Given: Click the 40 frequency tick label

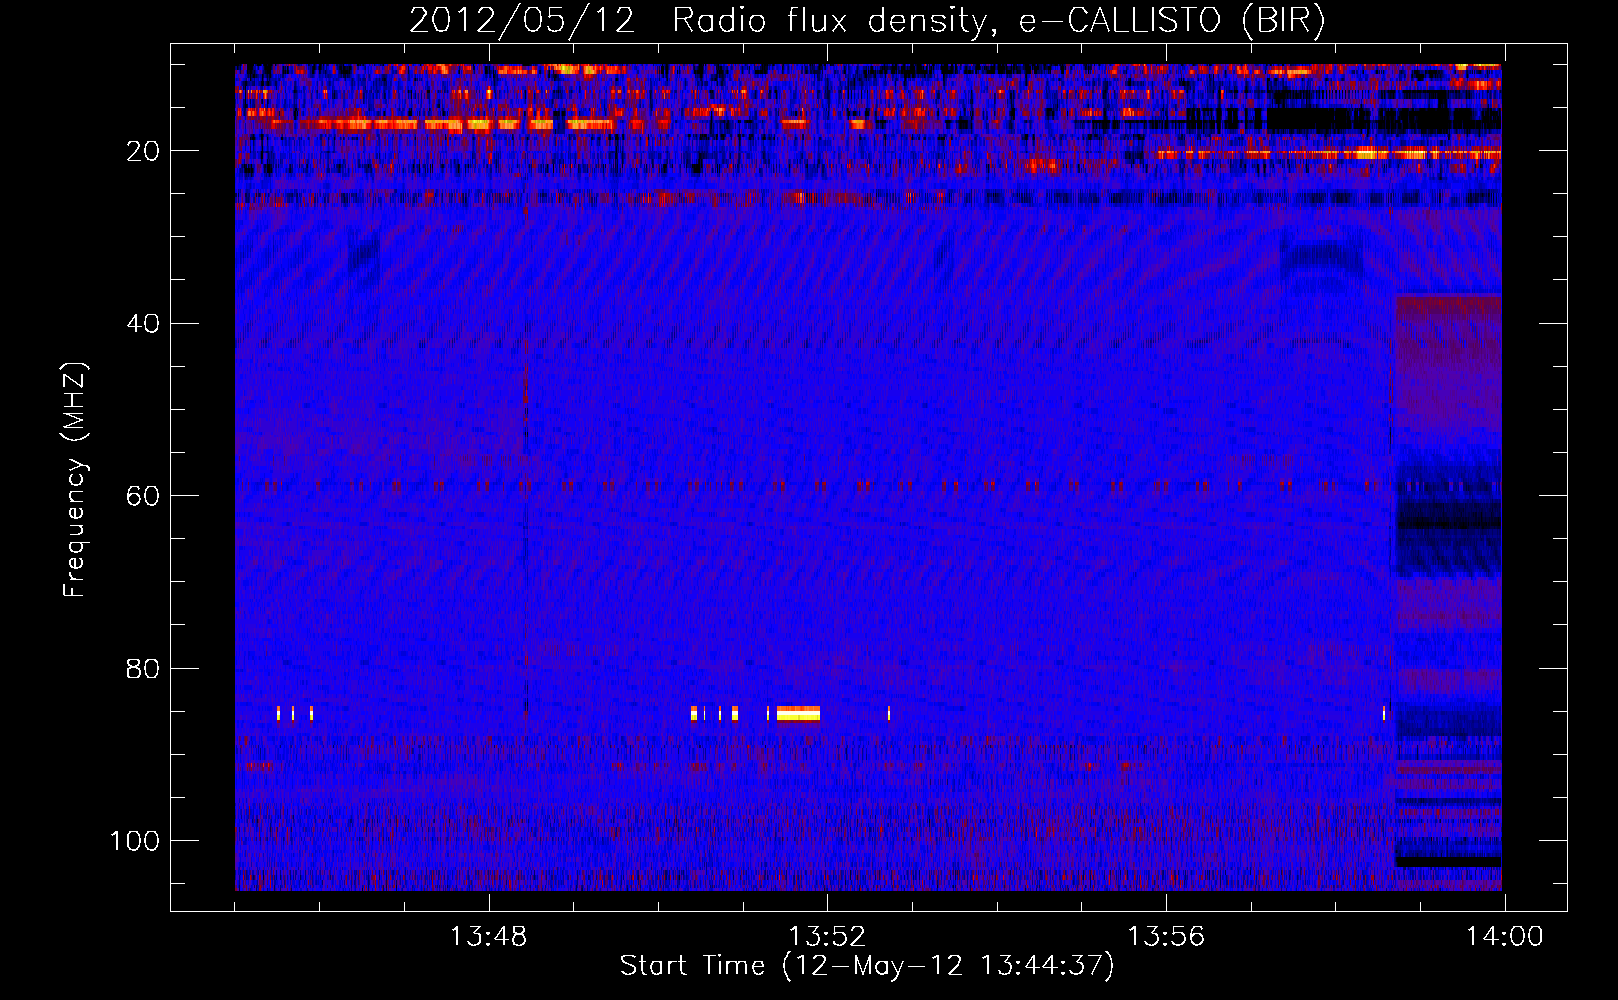Looking at the screenshot, I should point(144,323).
